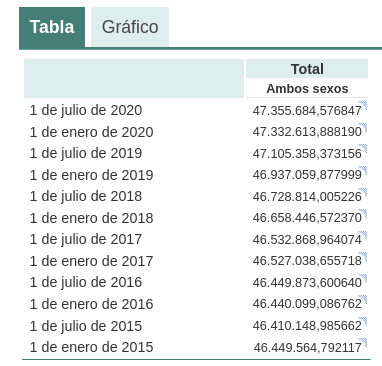Click the note icon beside 46.658.446,572370

click(363, 213)
